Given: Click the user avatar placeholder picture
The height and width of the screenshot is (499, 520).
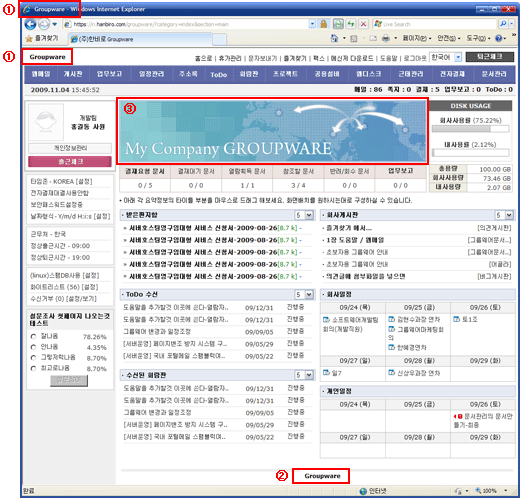Looking at the screenshot, I should click(x=46, y=122).
